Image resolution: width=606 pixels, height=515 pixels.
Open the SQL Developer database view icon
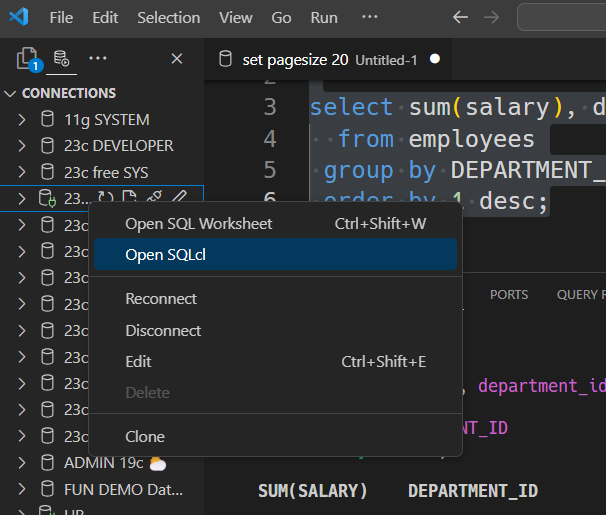click(61, 59)
